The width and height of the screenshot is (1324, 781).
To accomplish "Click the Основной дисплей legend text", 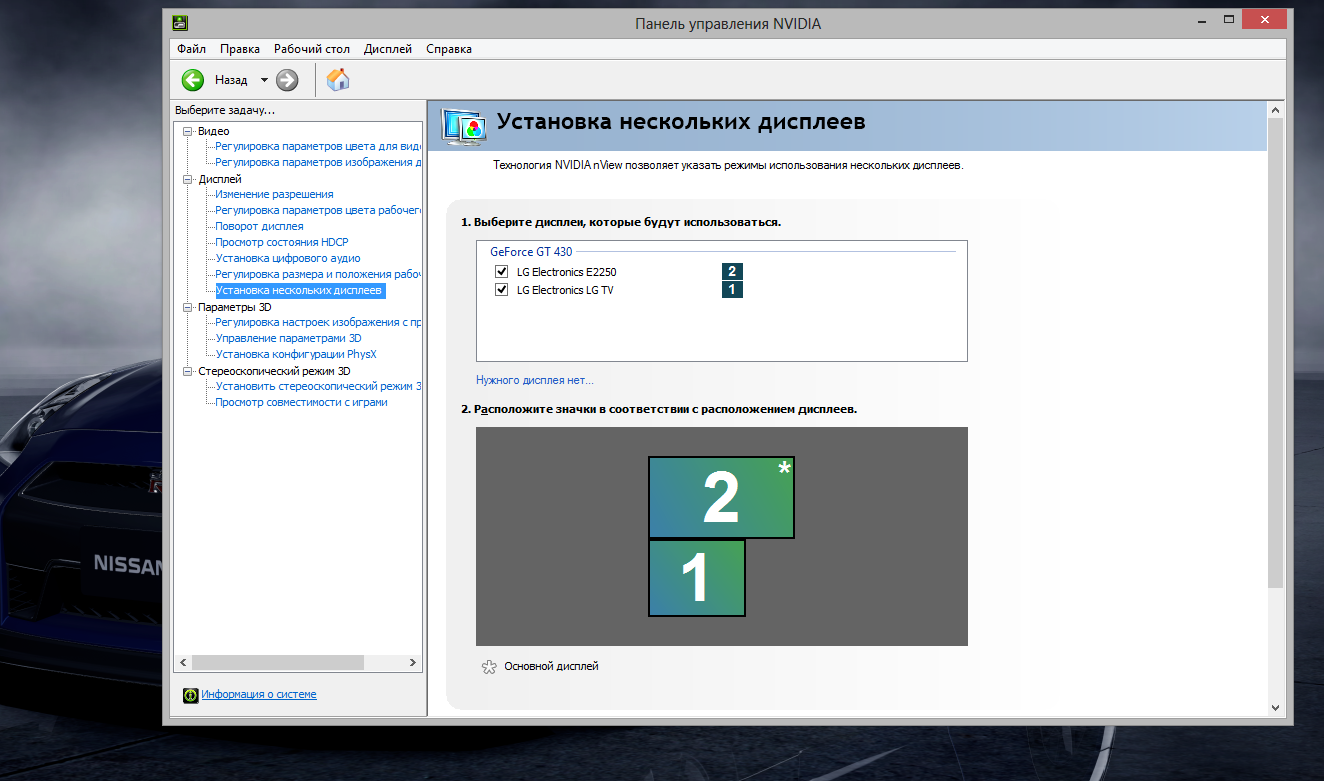I will pyautogui.click(x=551, y=666).
